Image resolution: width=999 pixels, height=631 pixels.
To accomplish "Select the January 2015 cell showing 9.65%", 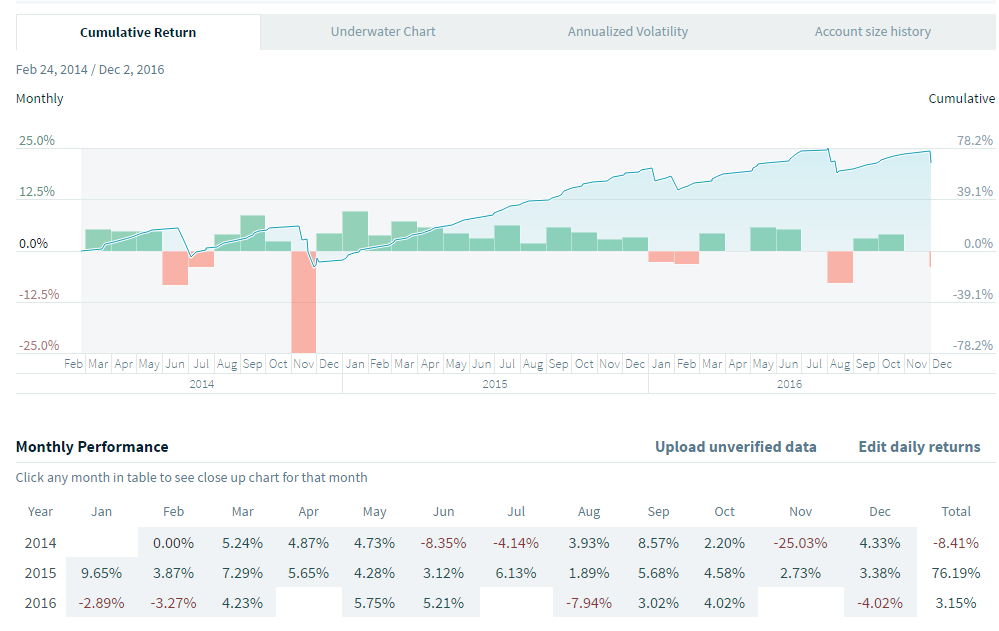I will 101,573.
